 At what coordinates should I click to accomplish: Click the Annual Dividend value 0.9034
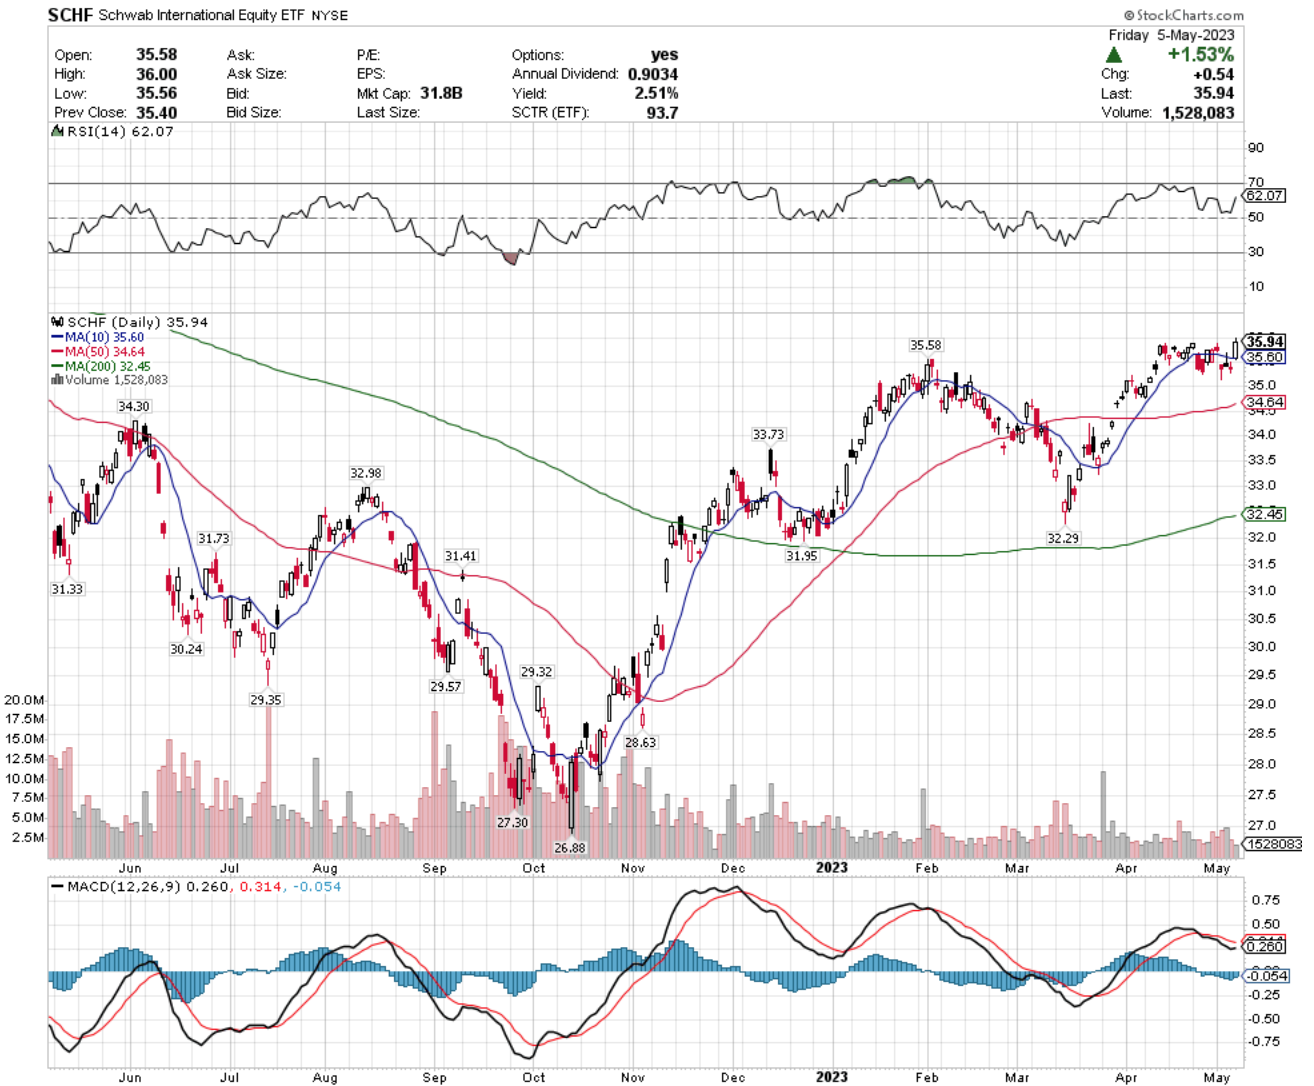click(x=653, y=74)
